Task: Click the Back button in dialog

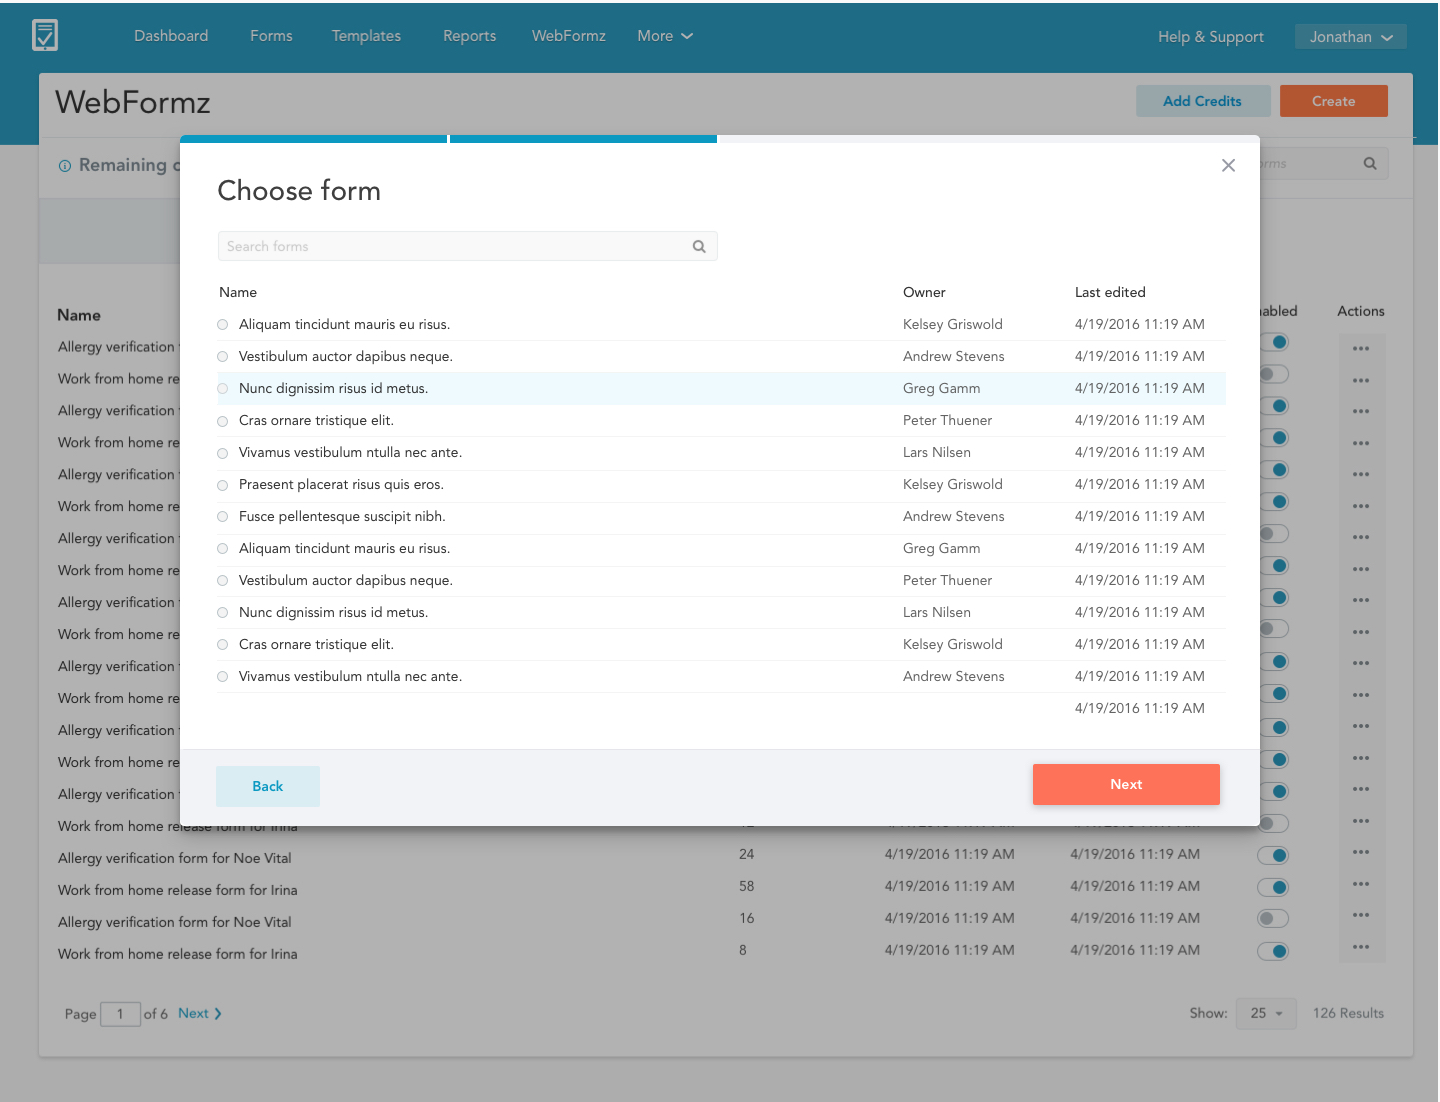Action: 268,786
